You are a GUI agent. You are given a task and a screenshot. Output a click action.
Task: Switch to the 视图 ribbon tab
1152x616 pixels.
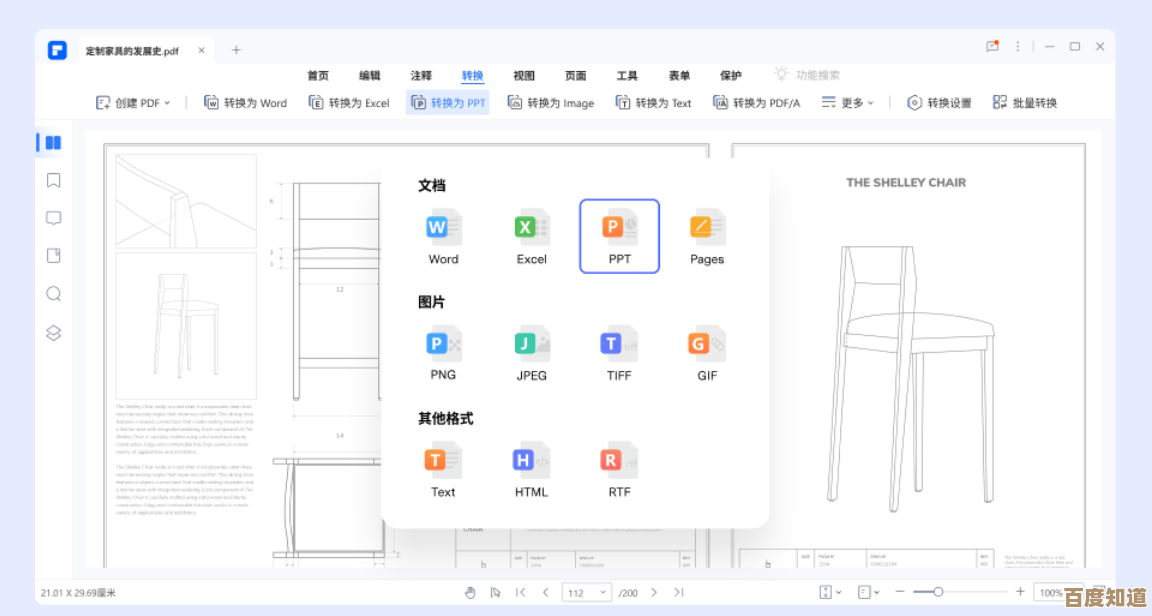tap(524, 75)
